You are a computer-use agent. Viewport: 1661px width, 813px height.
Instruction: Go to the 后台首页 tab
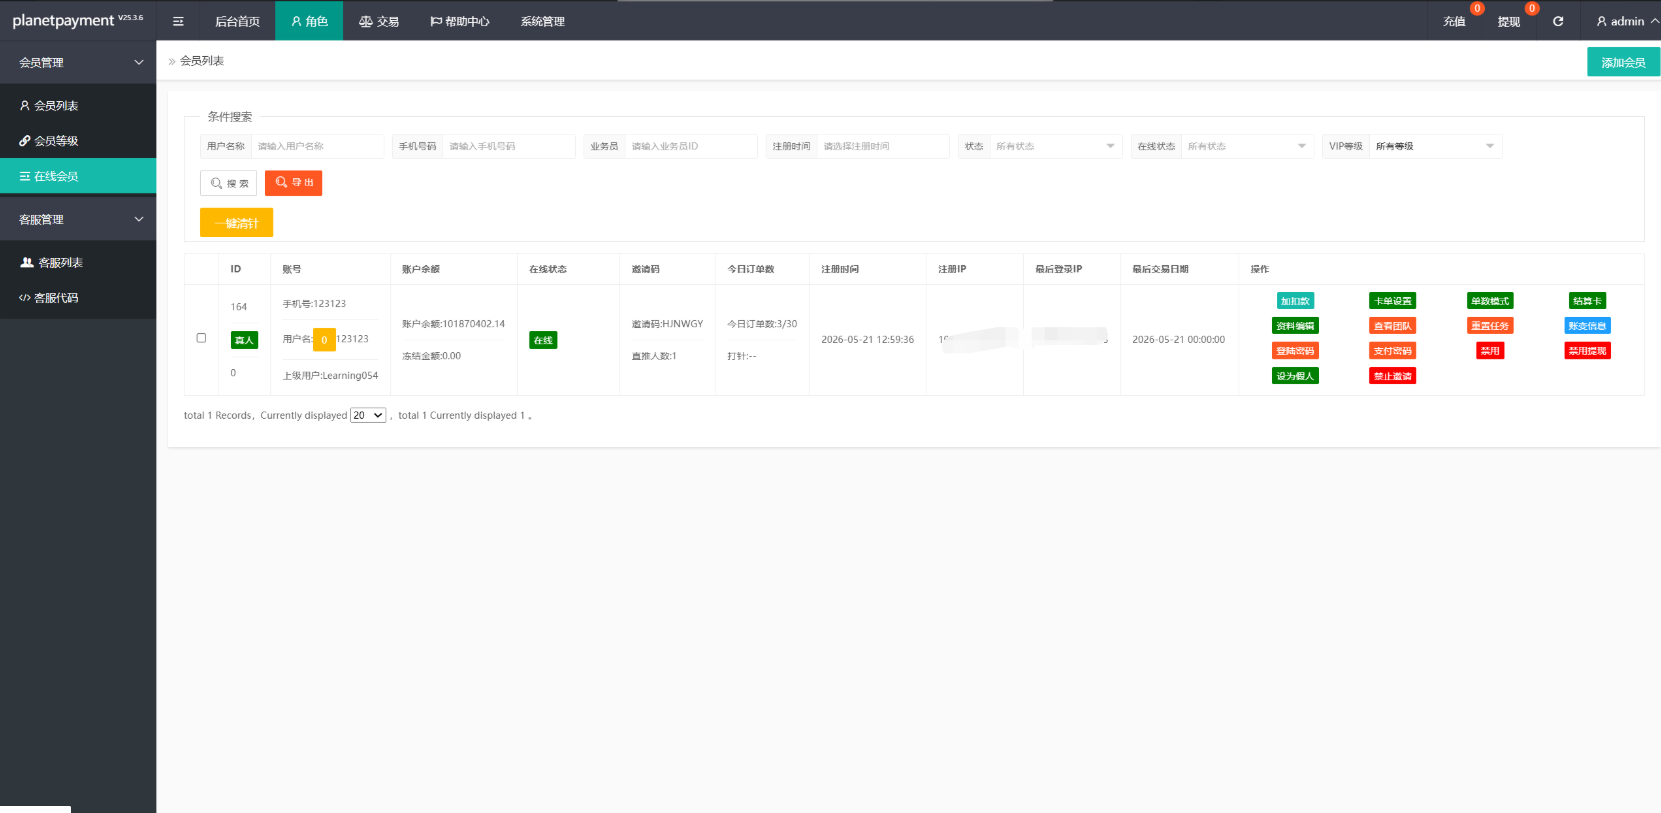pyautogui.click(x=237, y=21)
